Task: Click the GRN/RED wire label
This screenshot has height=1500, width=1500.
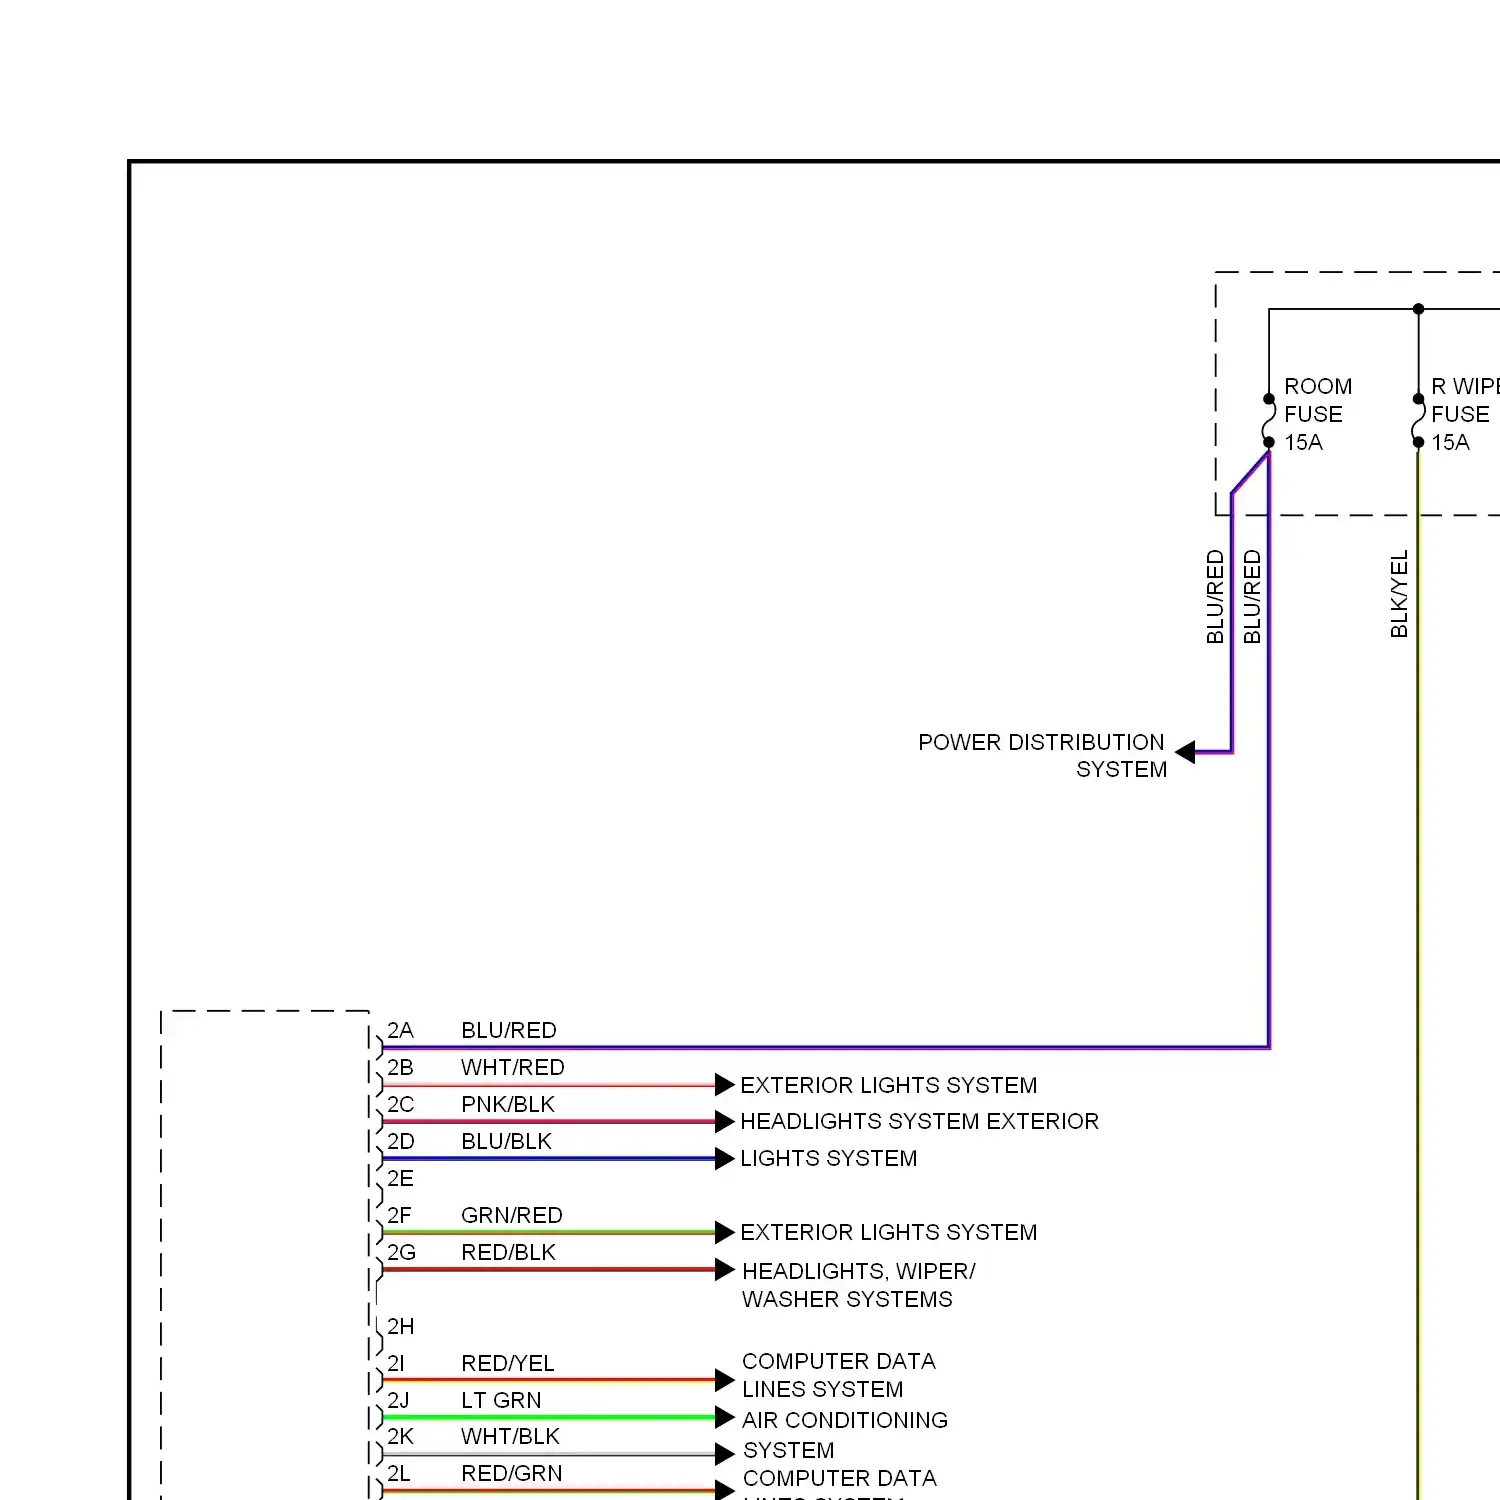Action: (512, 1215)
